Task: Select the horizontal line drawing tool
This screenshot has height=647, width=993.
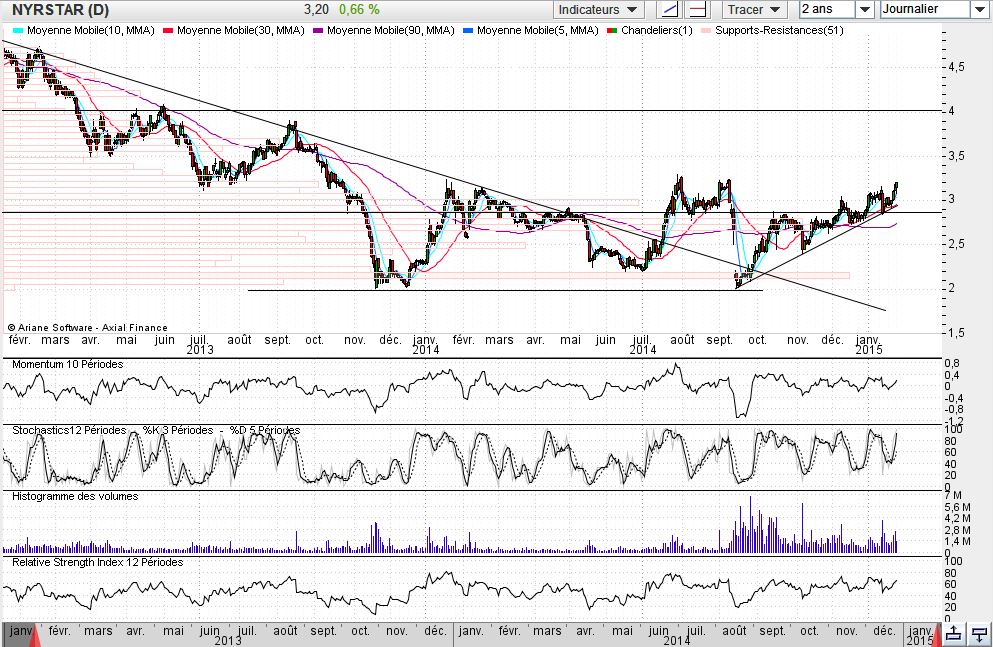Action: click(x=697, y=10)
